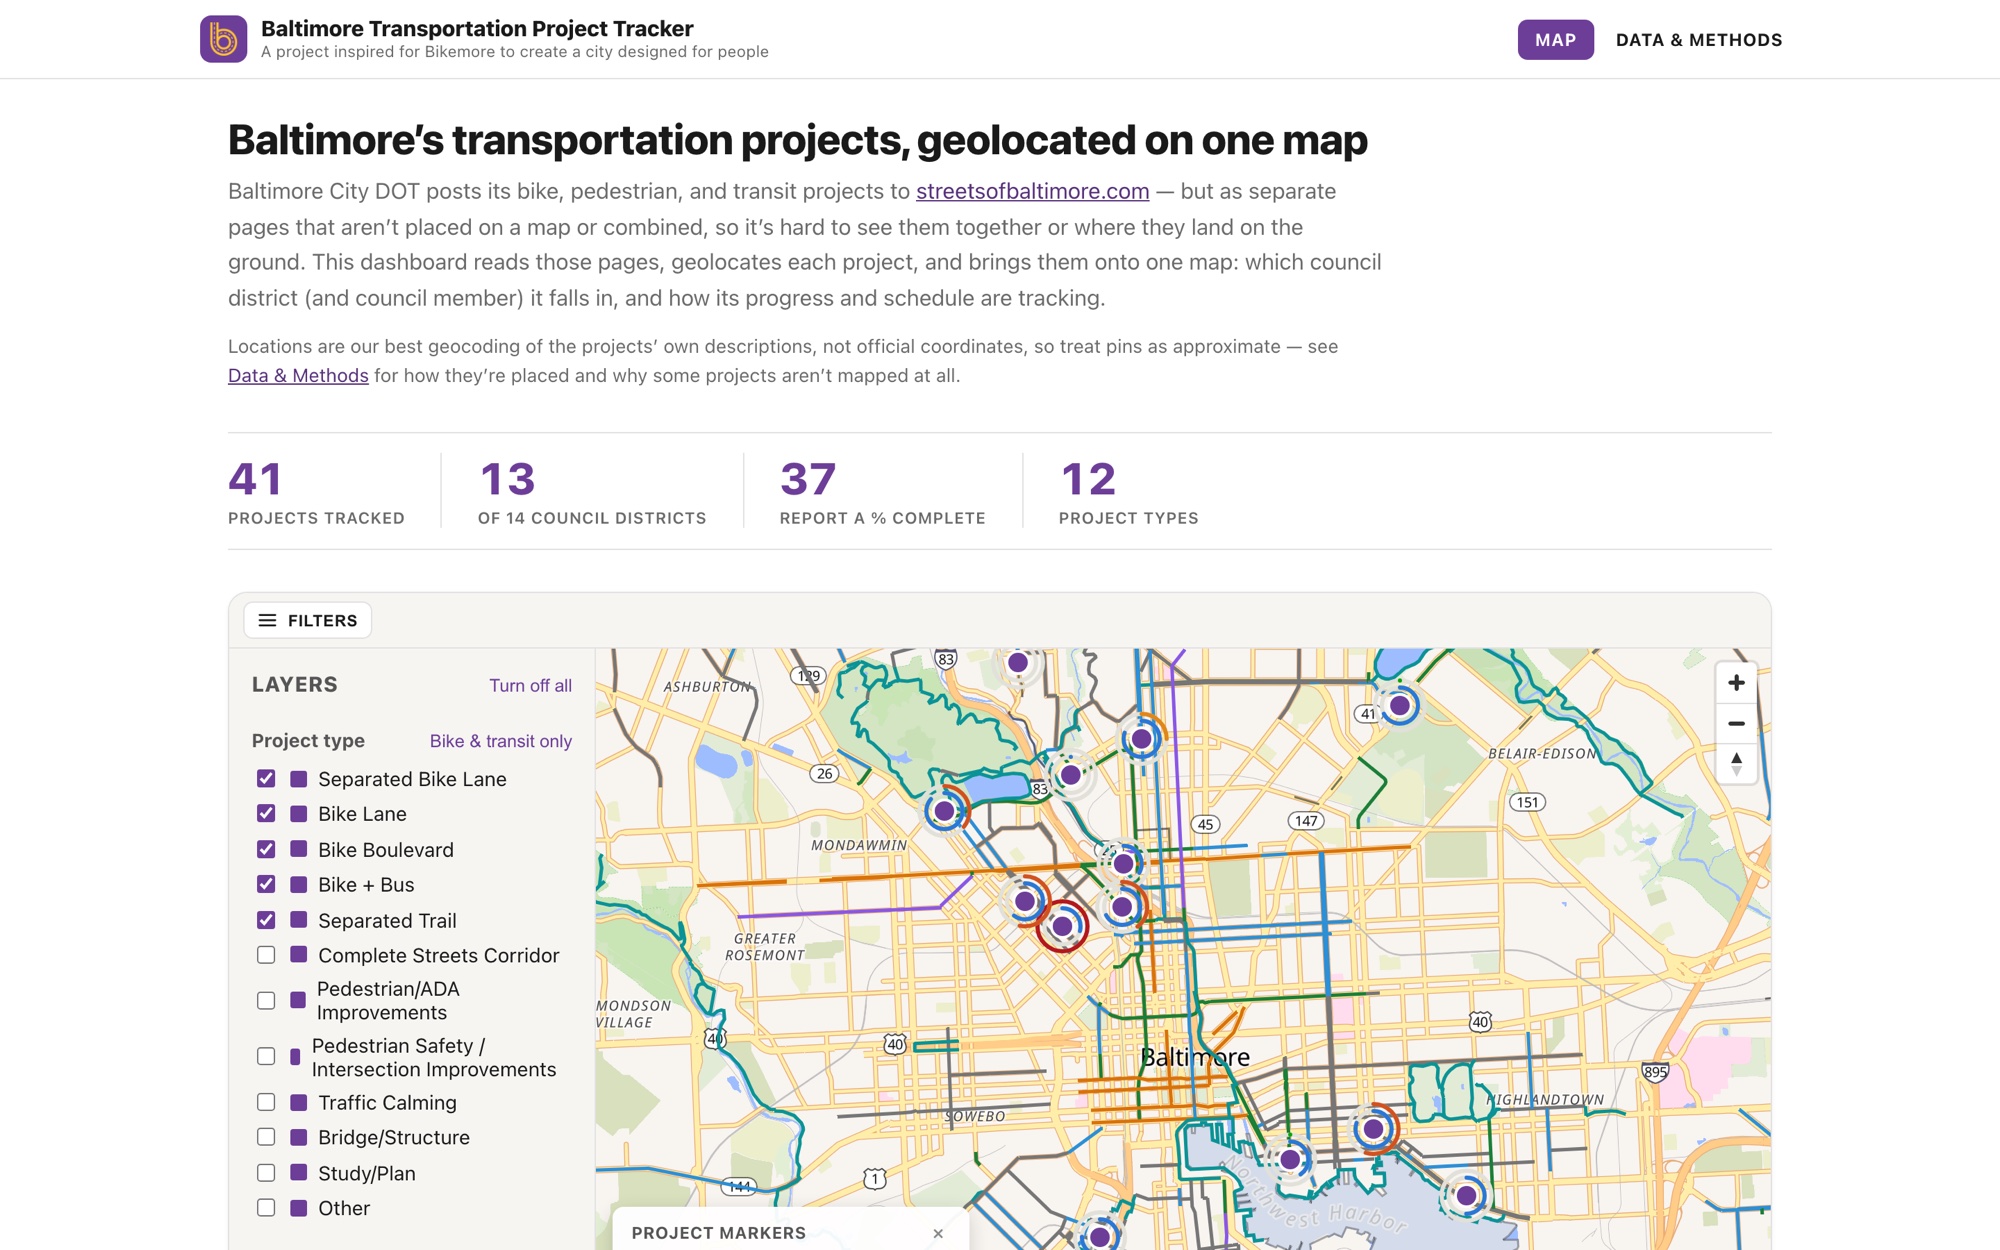The height and width of the screenshot is (1250, 2000).
Task: Click the LAYERS panel heading
Action: click(295, 685)
